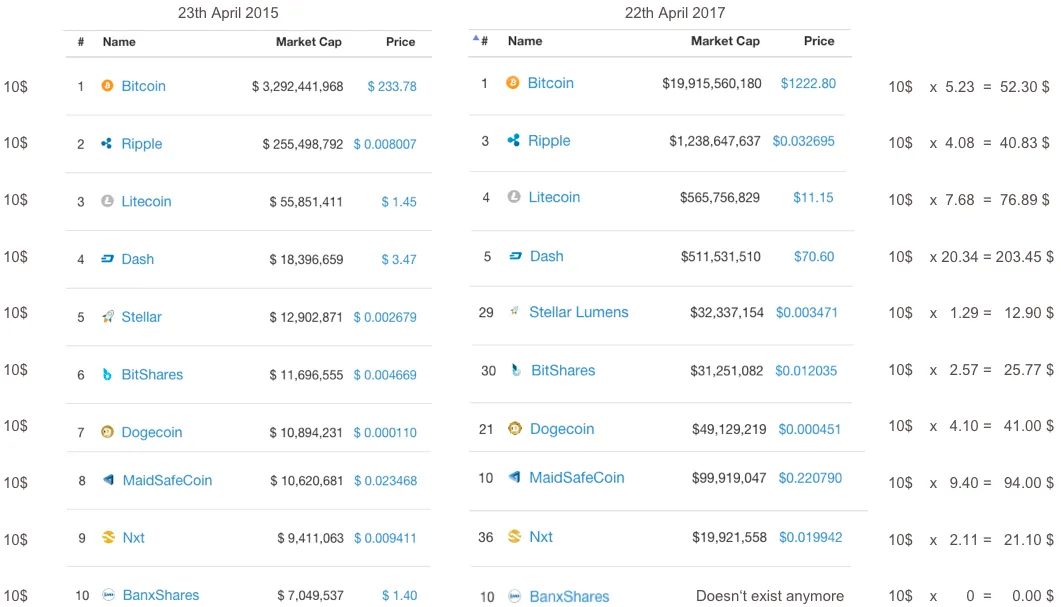Open Stellar Lumens link

pos(579,312)
